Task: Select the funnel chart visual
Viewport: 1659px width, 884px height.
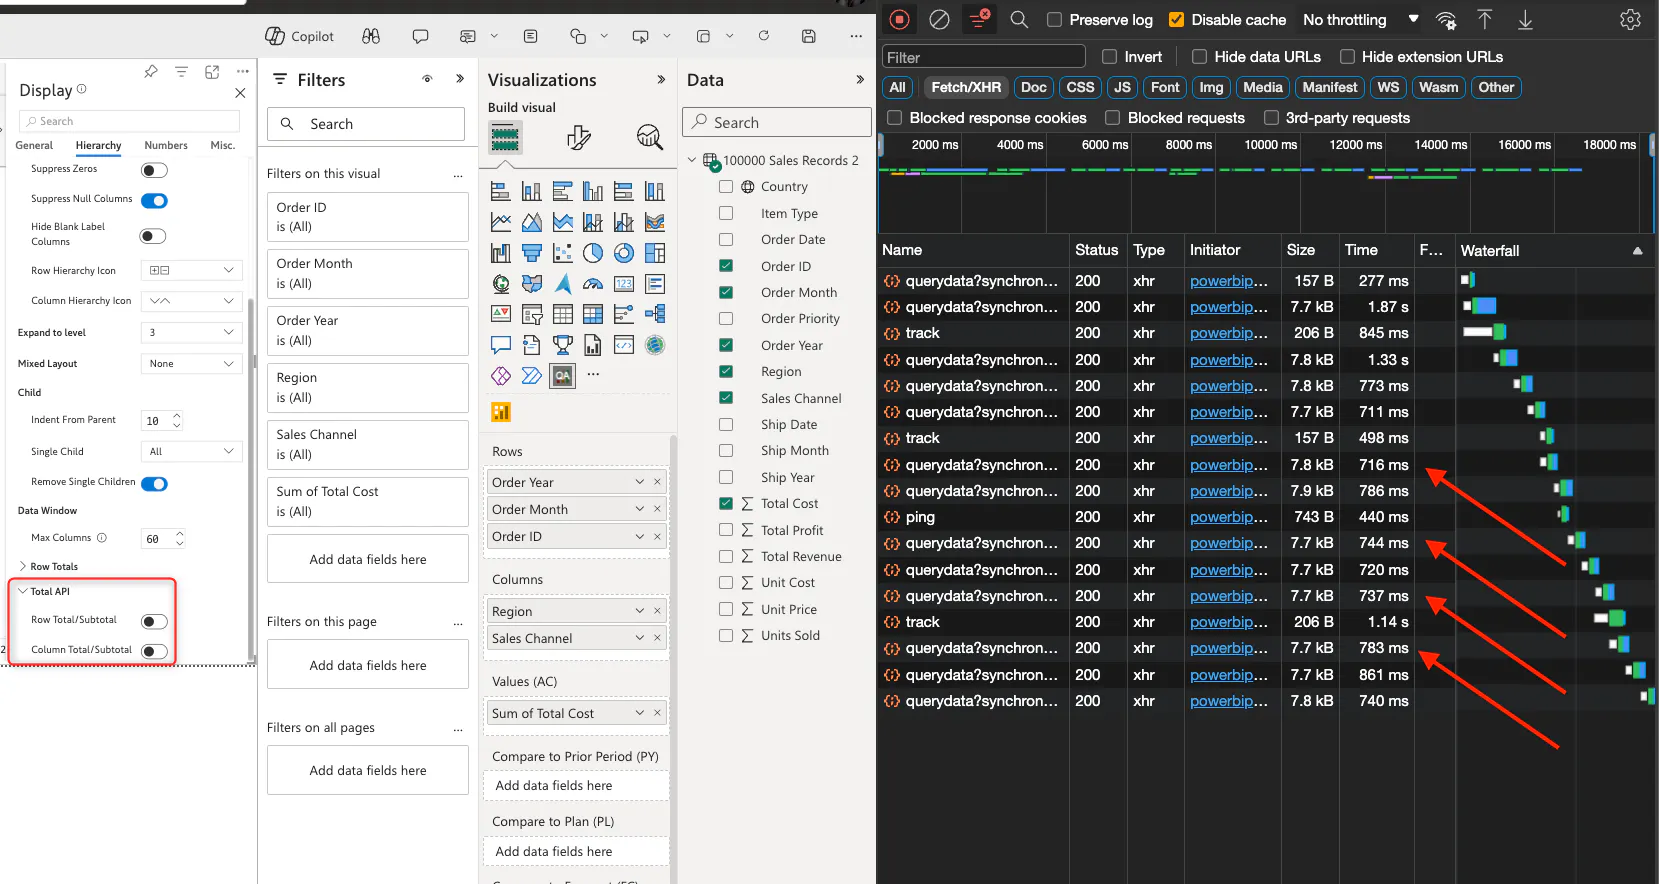Action: point(532,253)
